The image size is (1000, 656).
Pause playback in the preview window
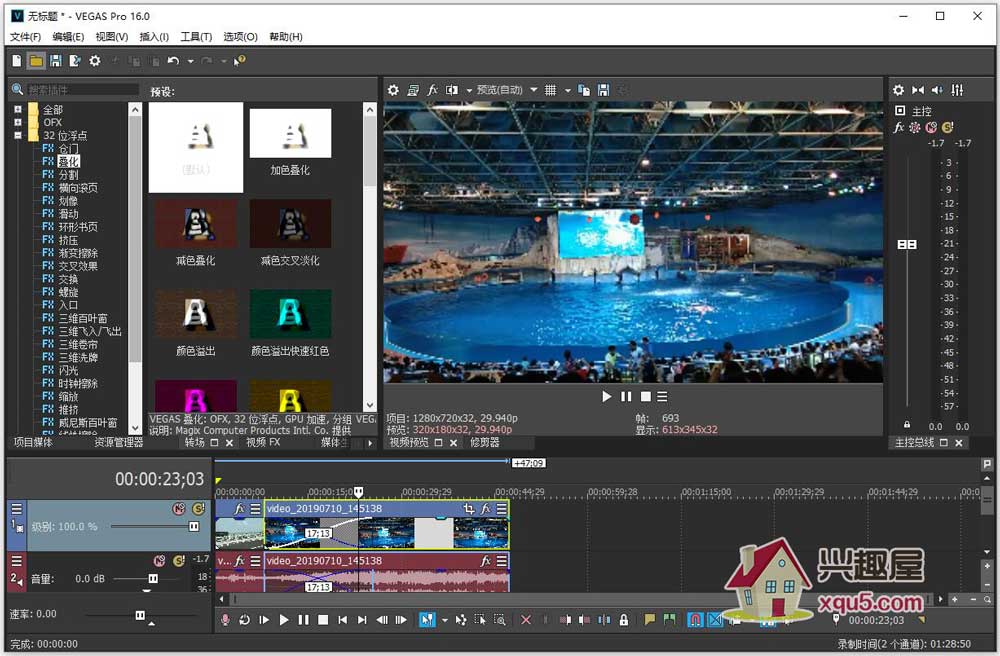point(626,397)
